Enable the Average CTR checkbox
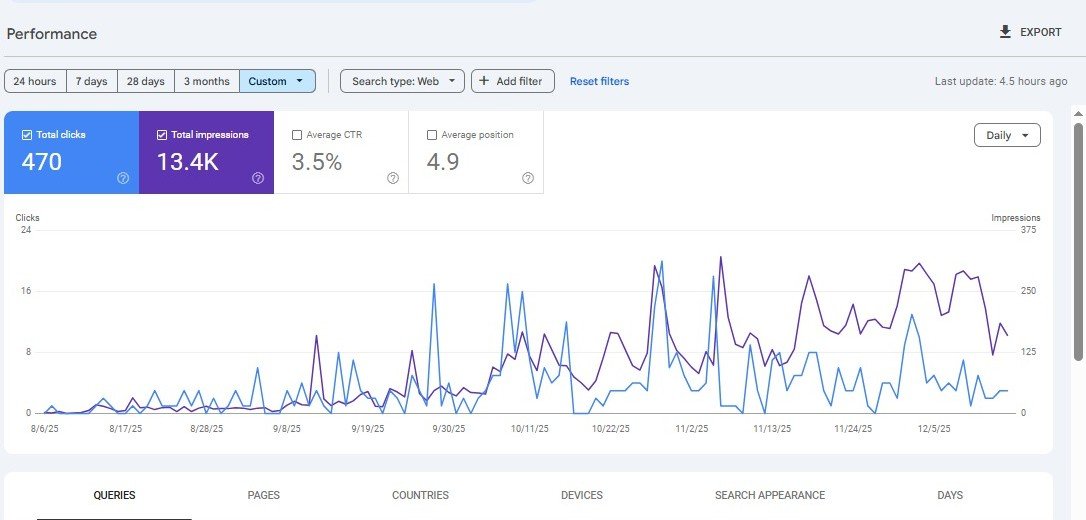 pos(297,135)
